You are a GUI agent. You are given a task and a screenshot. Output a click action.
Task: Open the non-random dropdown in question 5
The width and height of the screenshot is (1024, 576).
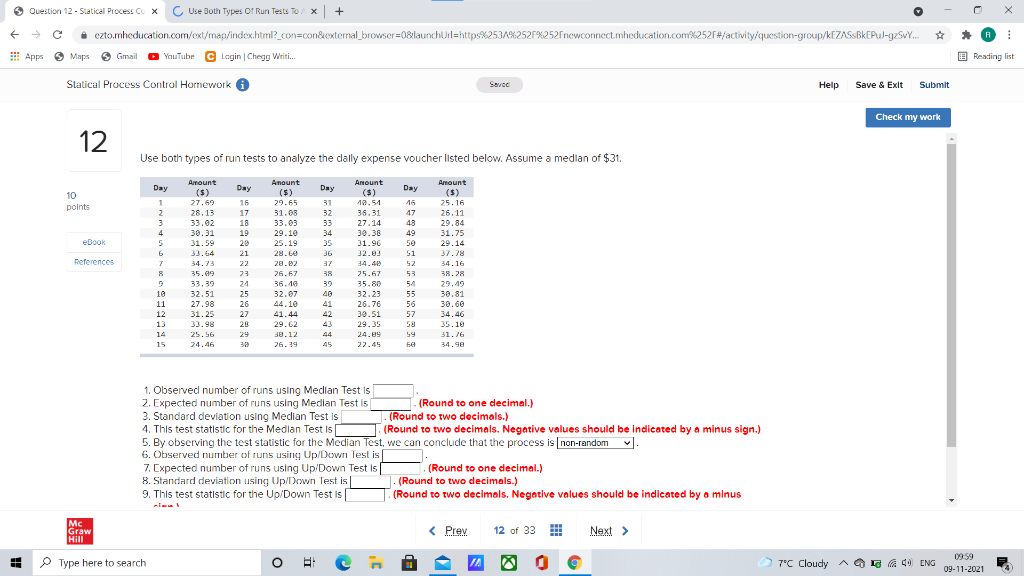coord(597,443)
